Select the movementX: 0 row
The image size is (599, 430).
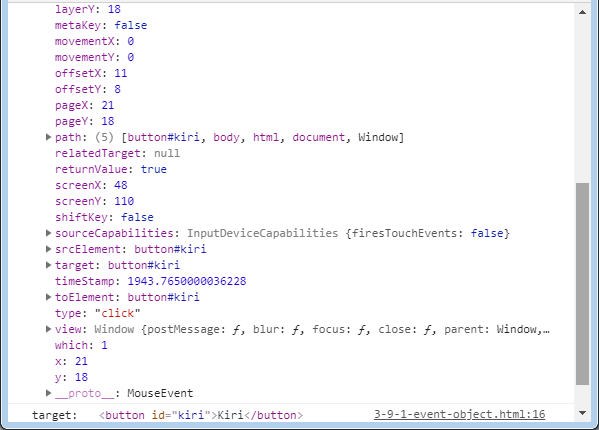[x=94, y=41]
